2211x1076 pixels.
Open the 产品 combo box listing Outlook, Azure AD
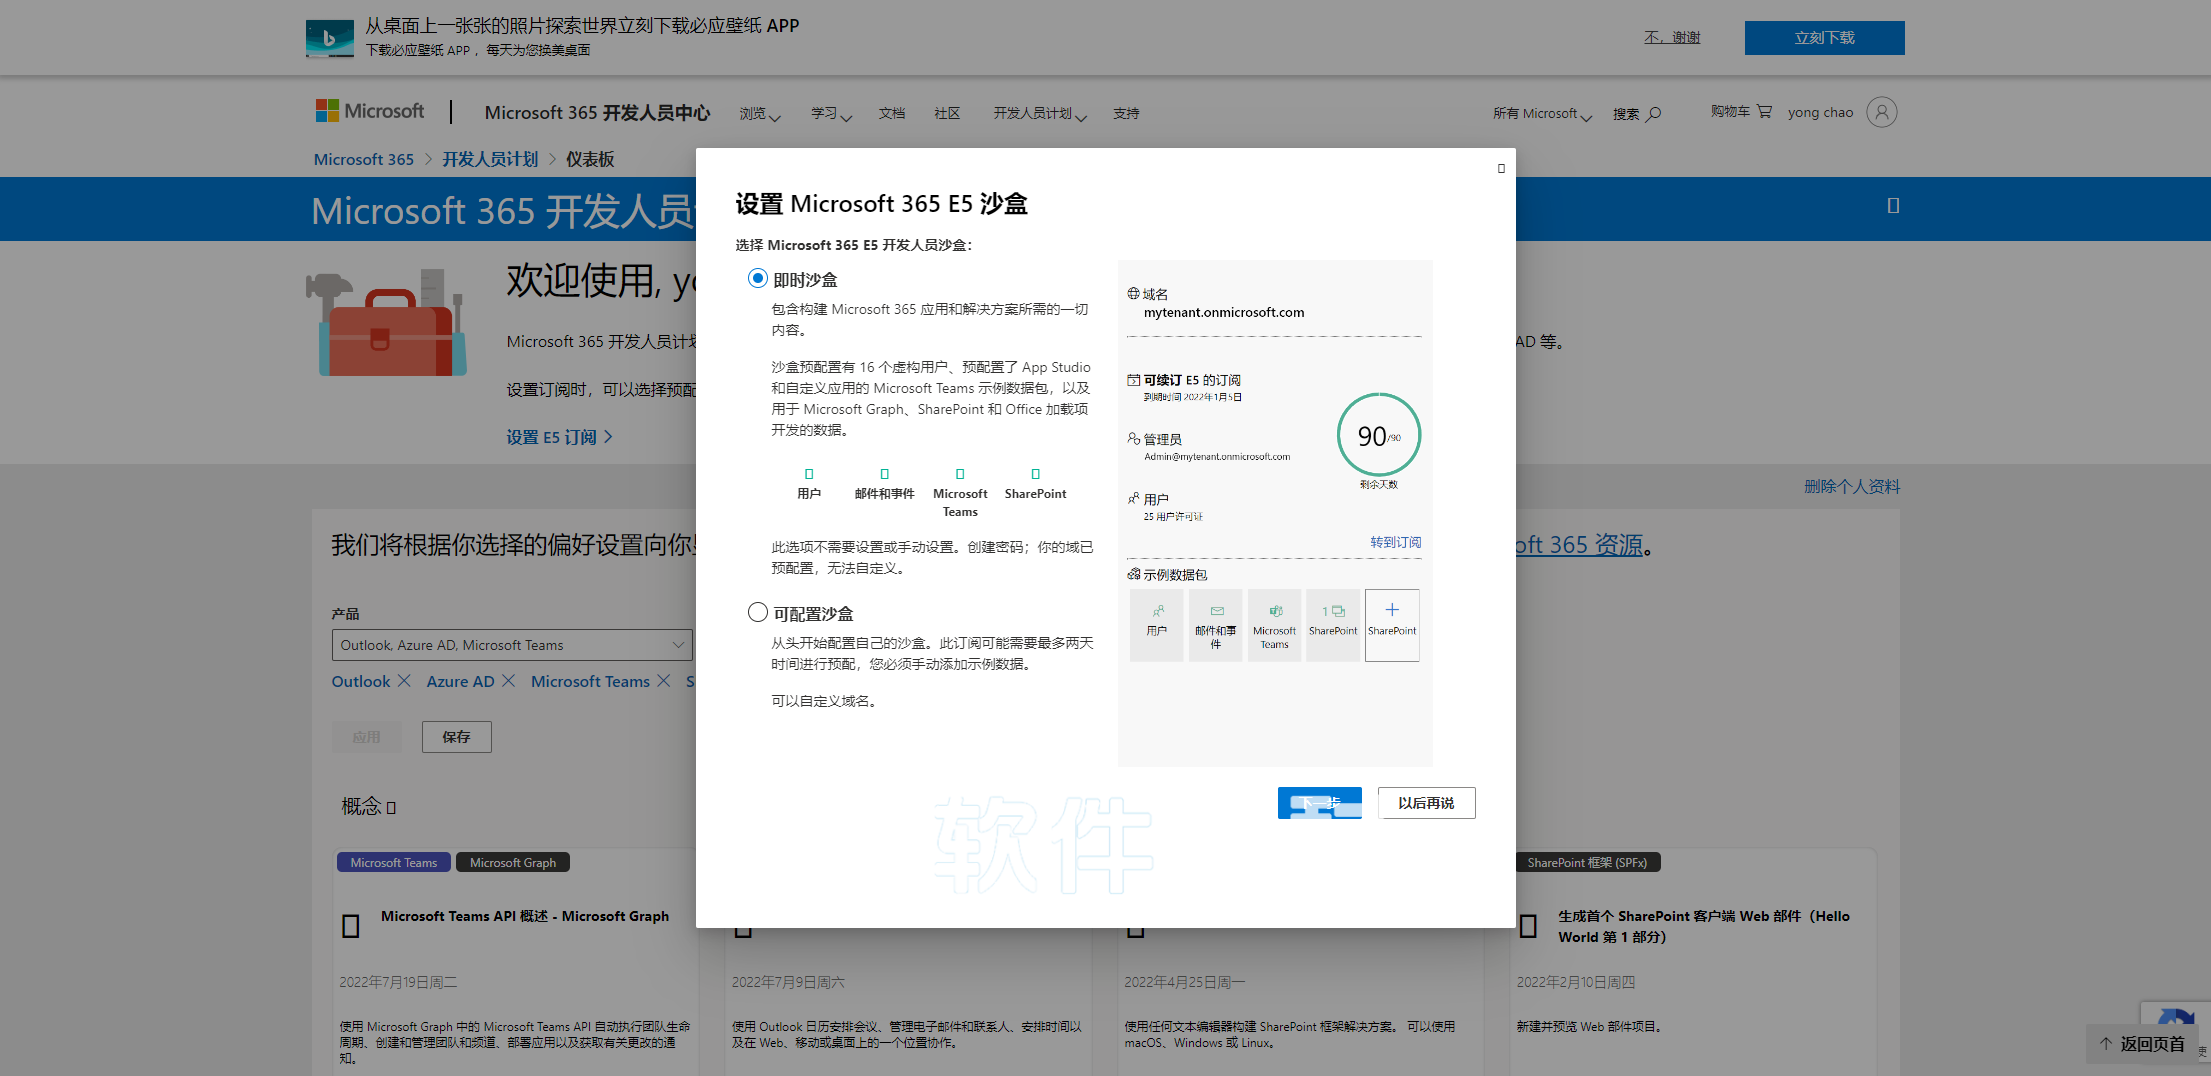(x=511, y=645)
